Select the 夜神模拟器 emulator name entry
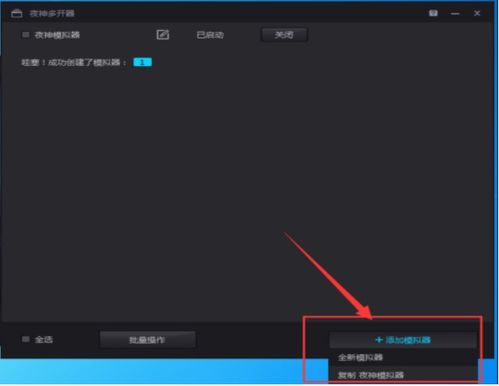499x386 pixels. (57, 35)
